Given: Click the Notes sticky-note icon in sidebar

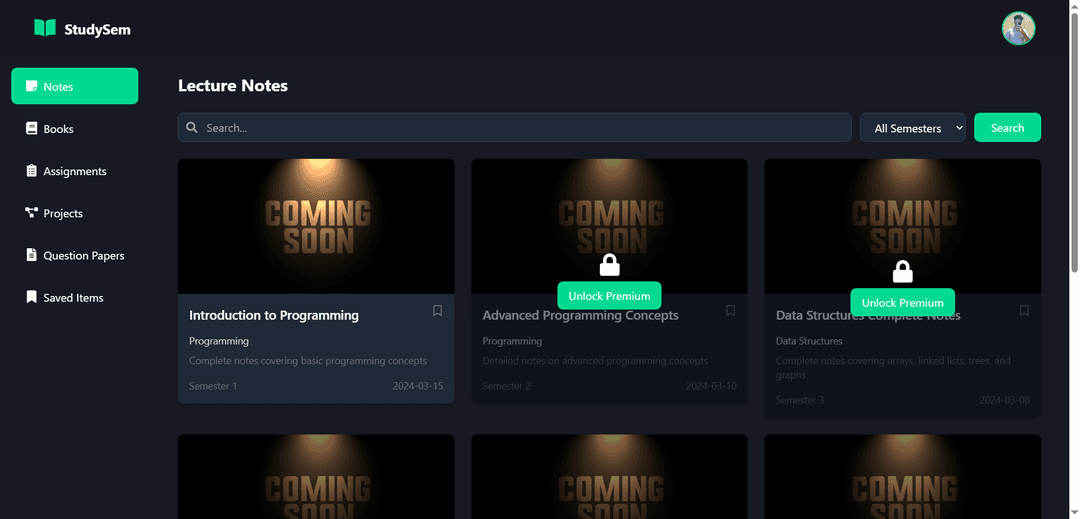Looking at the screenshot, I should pyautogui.click(x=32, y=87).
